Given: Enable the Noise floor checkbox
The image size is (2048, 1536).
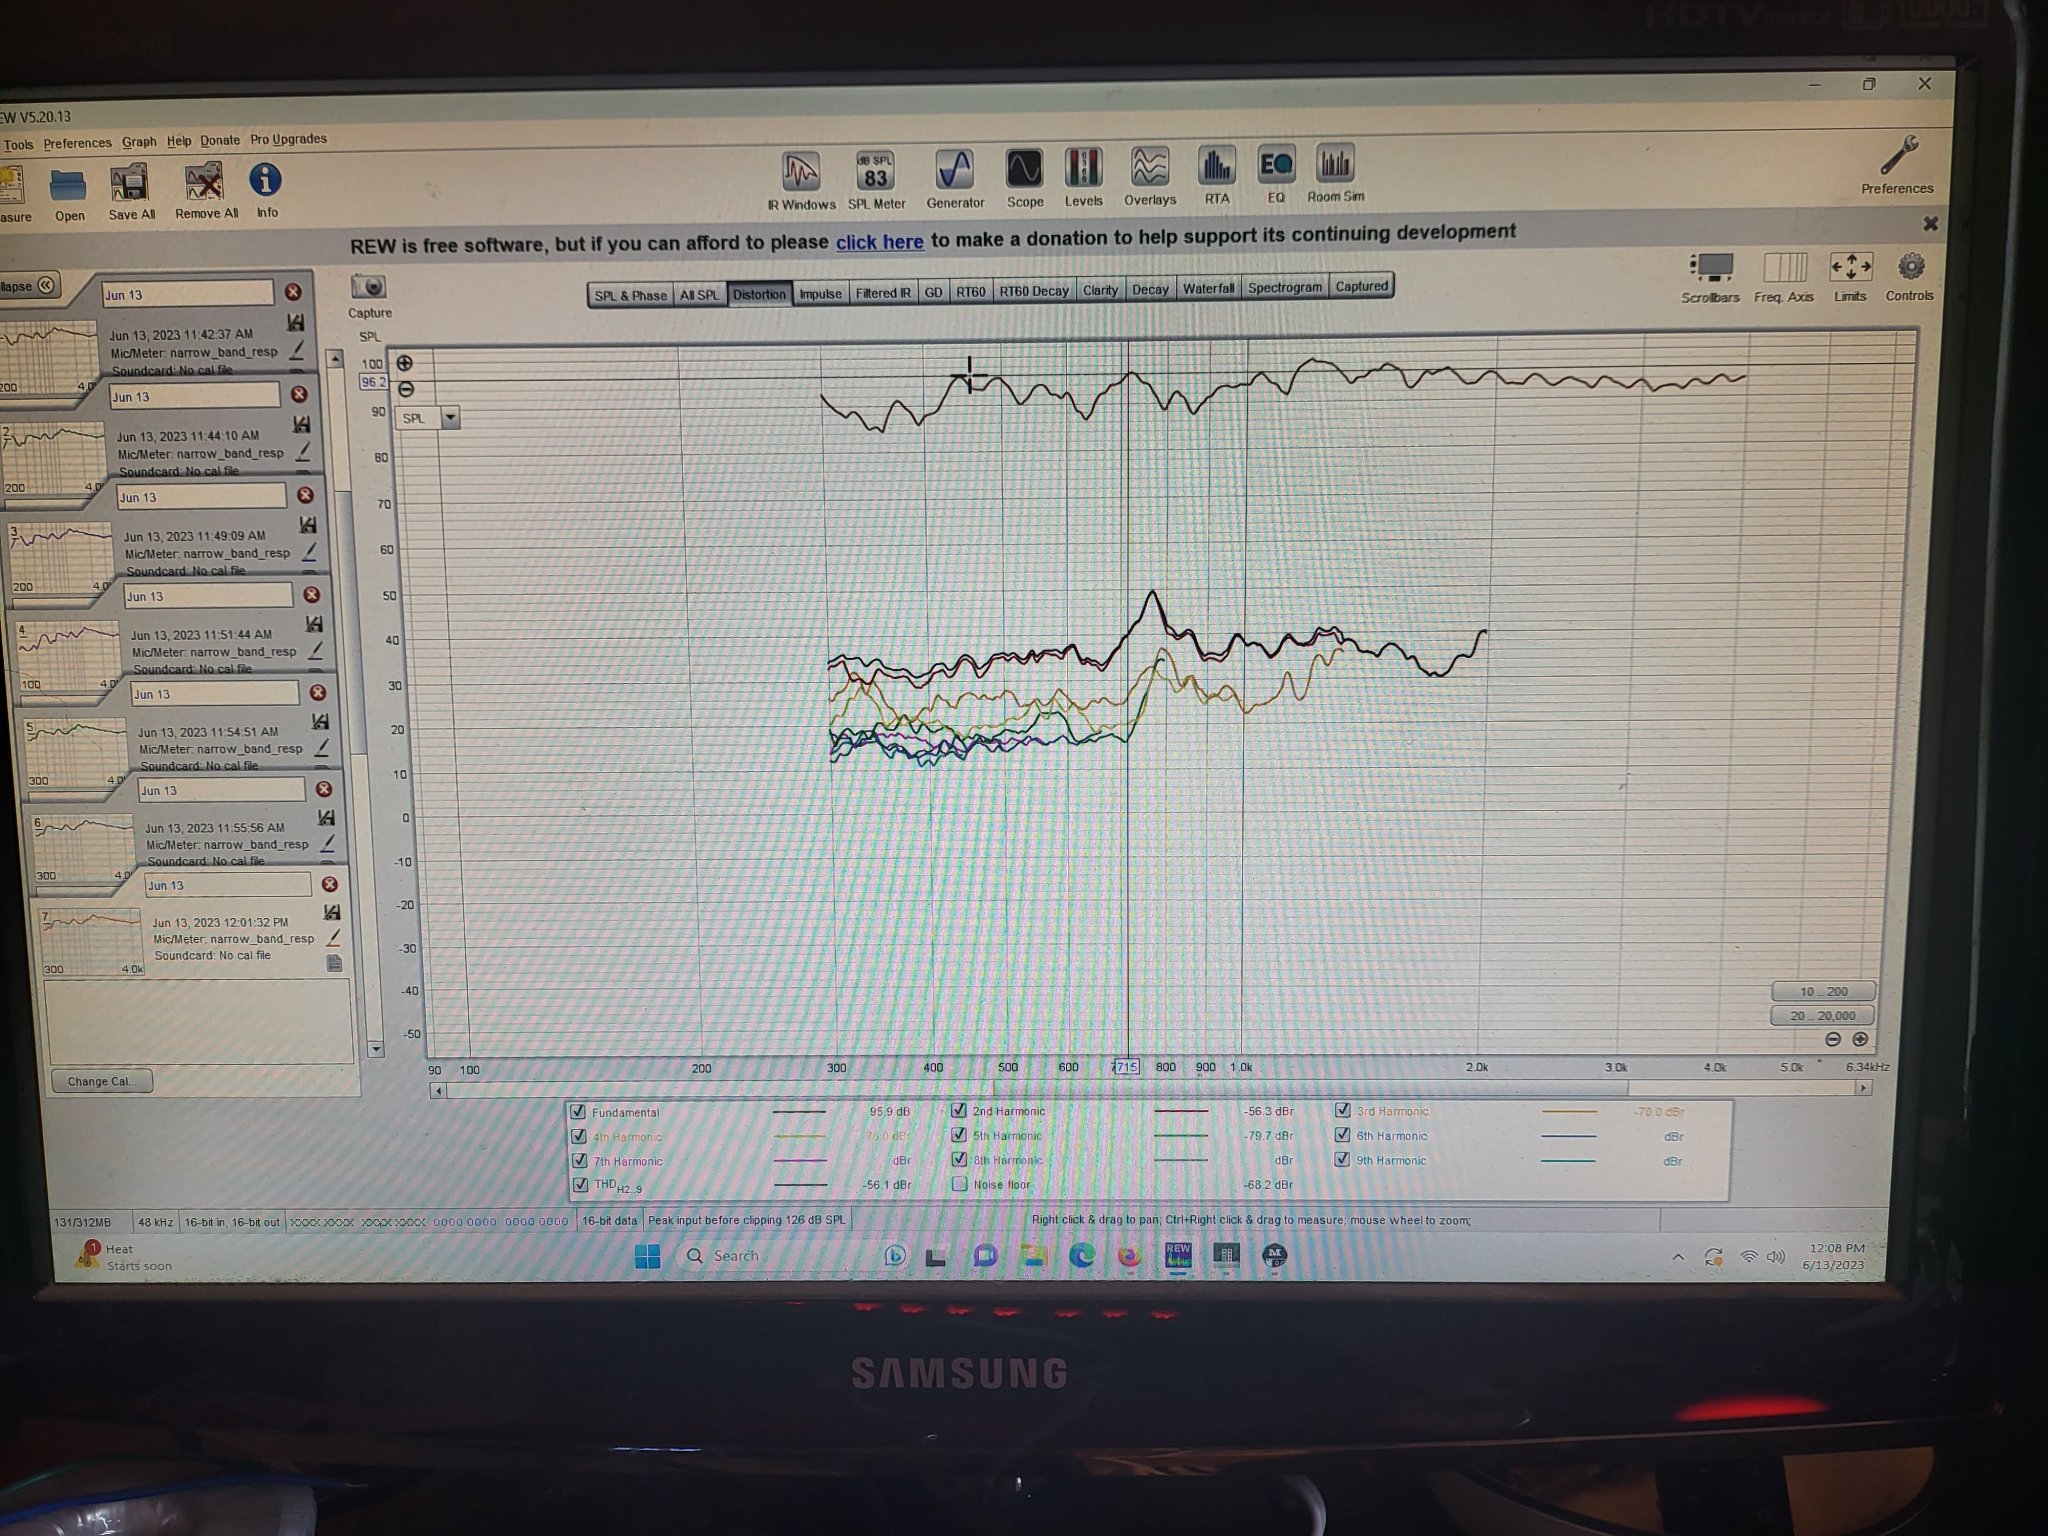Looking at the screenshot, I should 960,1184.
